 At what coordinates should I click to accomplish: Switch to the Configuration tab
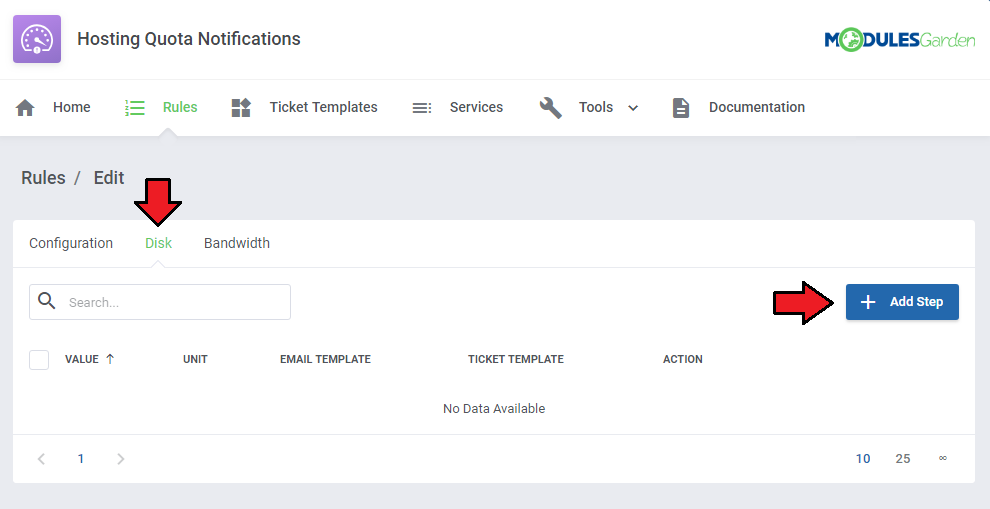[71, 243]
